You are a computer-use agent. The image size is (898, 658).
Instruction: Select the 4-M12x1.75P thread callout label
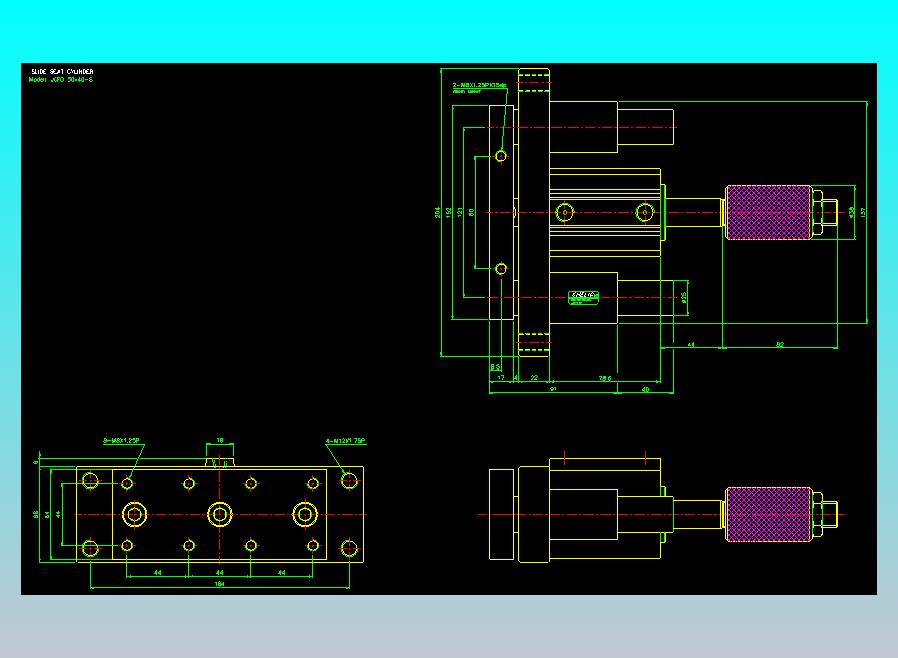coord(345,441)
